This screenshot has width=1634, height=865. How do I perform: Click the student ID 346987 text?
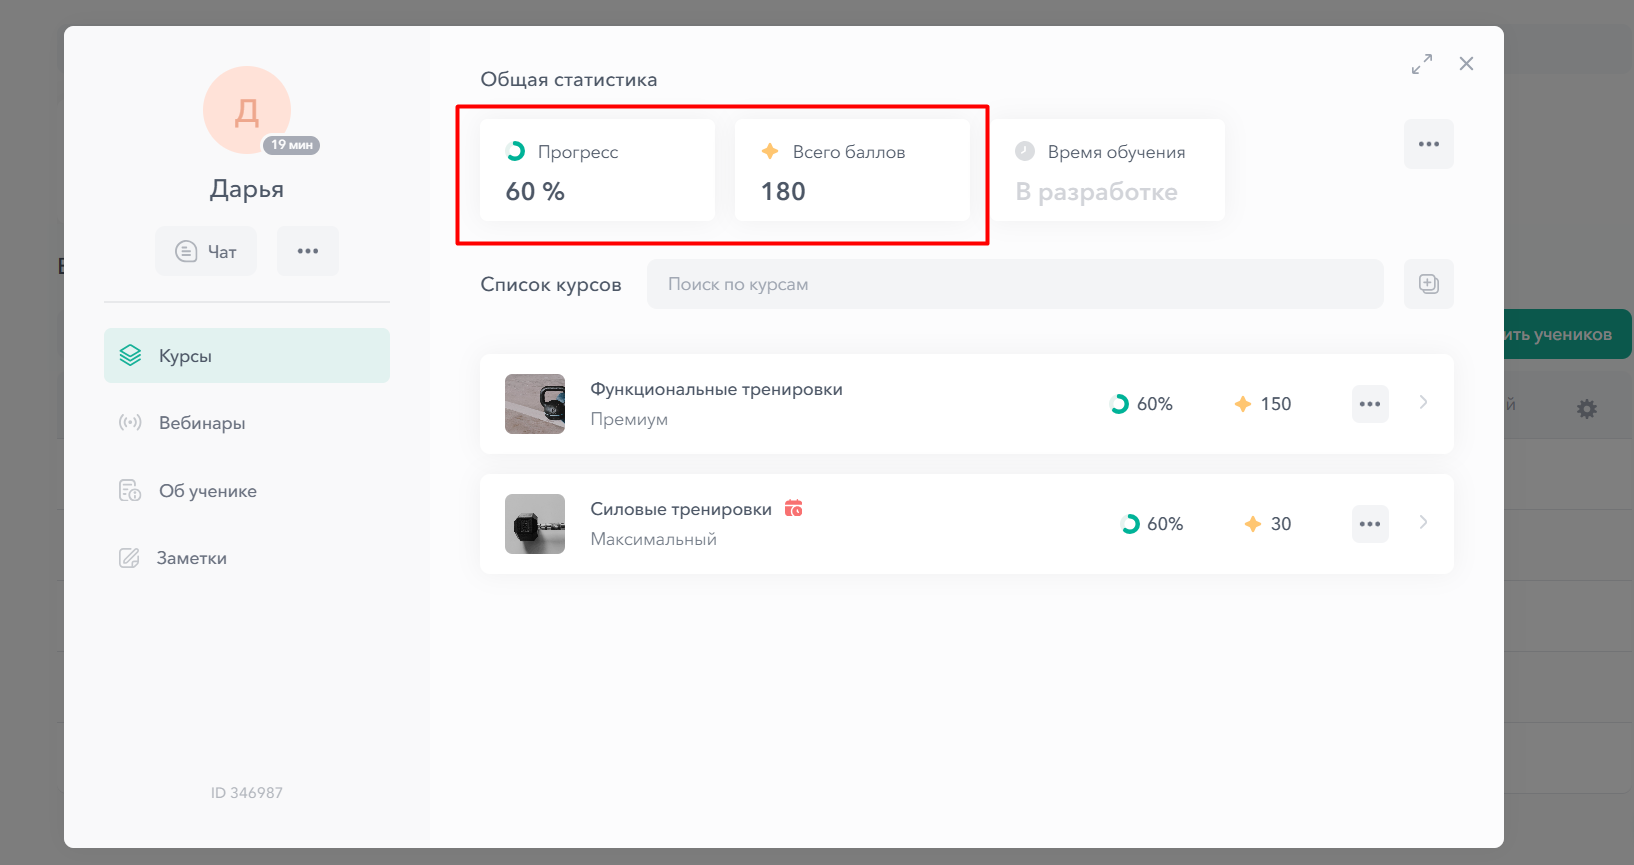247,793
